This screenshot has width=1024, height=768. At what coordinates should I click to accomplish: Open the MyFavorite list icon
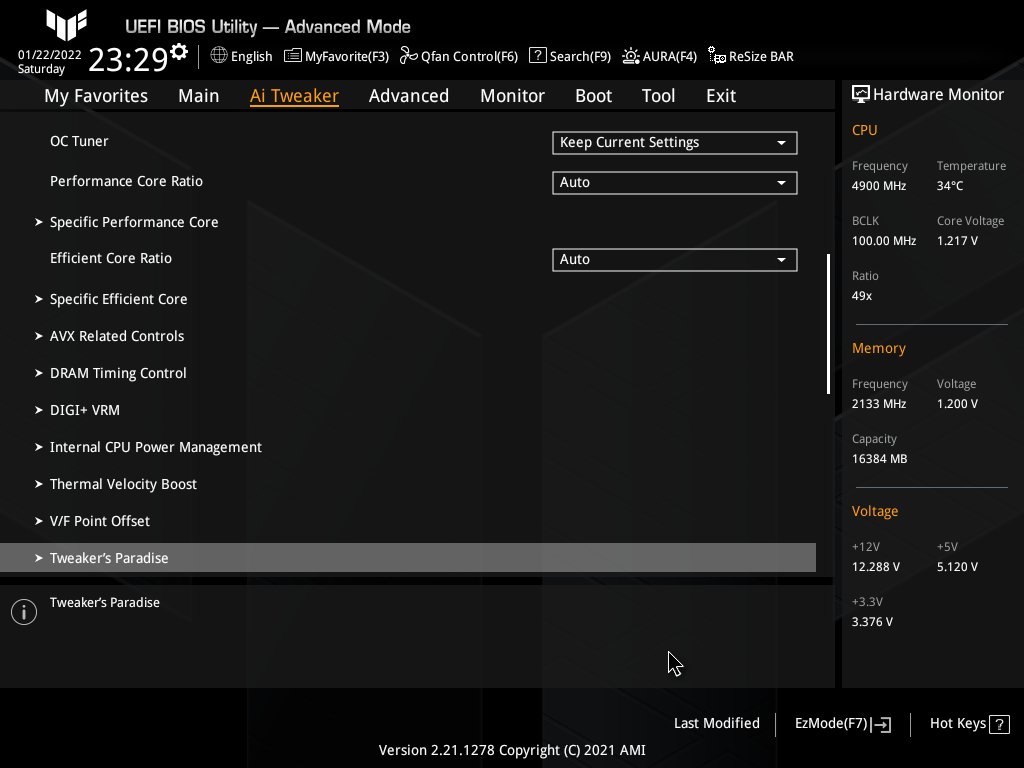coord(293,56)
